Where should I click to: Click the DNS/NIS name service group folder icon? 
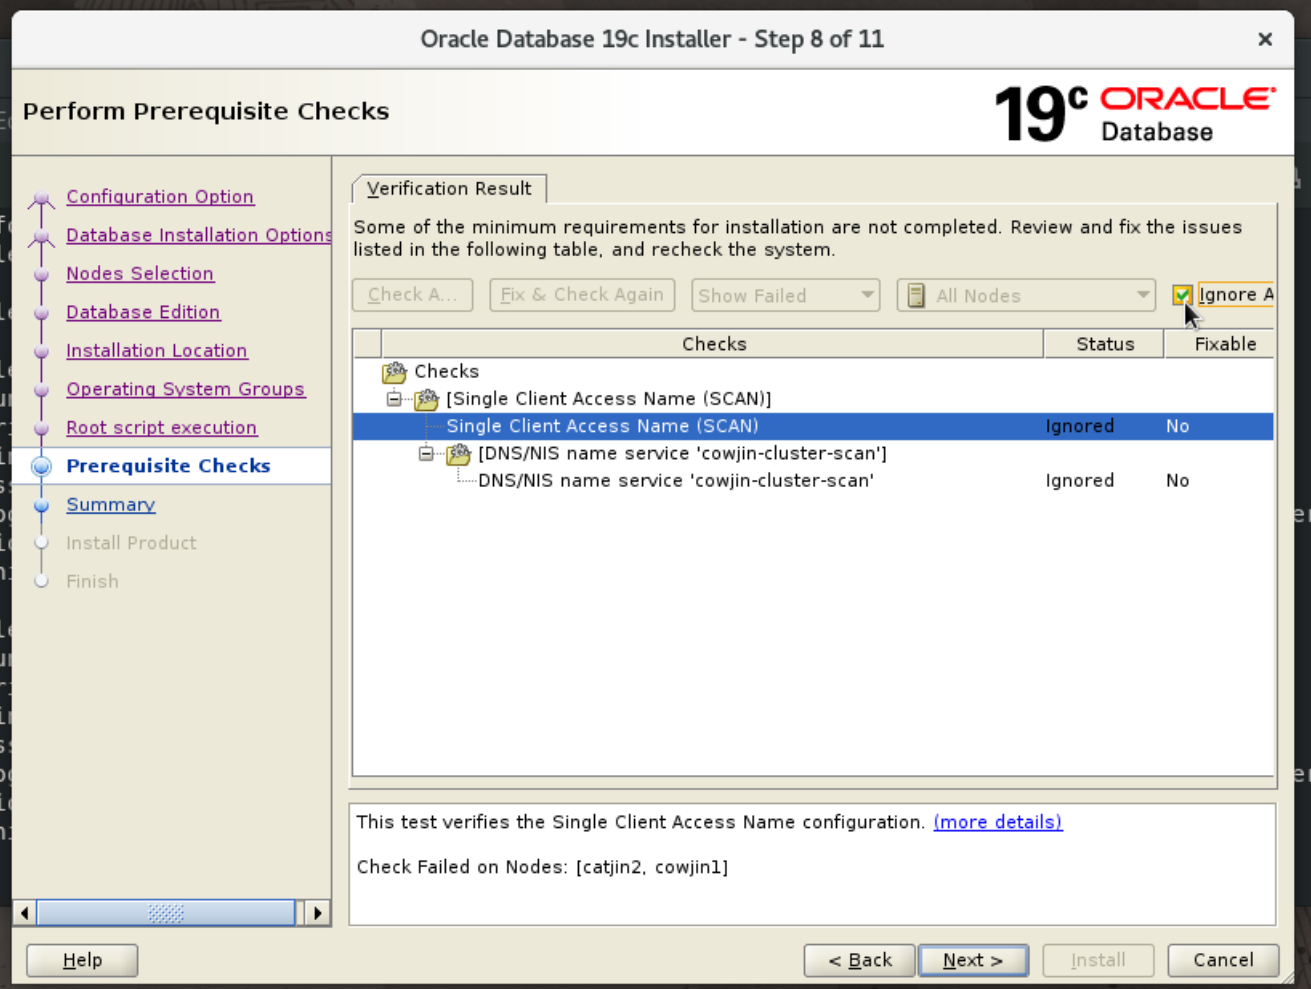coord(459,454)
